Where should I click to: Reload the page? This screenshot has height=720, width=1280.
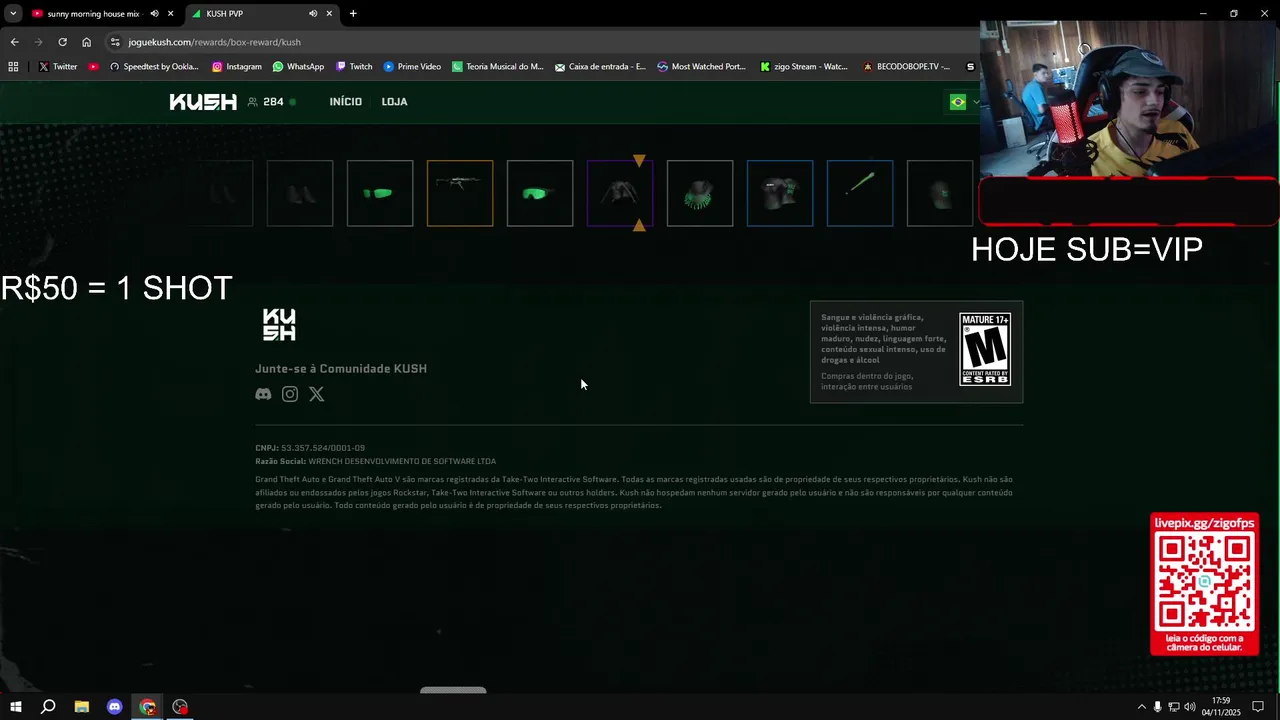point(62,42)
